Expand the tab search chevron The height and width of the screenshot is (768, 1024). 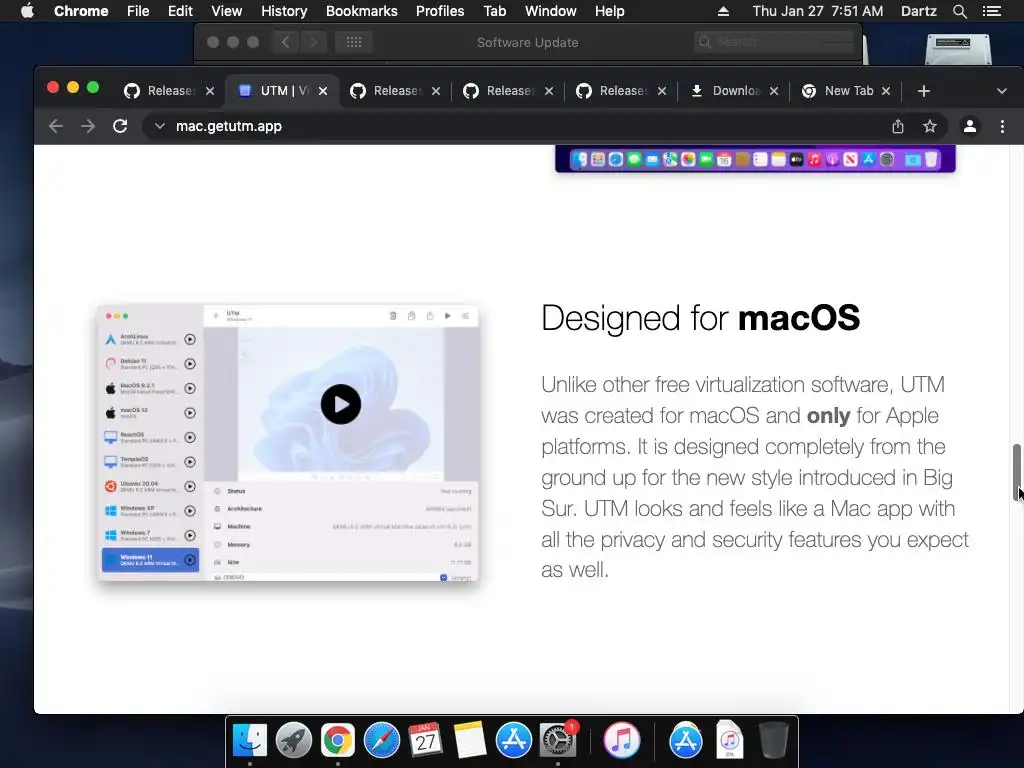pos(1002,91)
